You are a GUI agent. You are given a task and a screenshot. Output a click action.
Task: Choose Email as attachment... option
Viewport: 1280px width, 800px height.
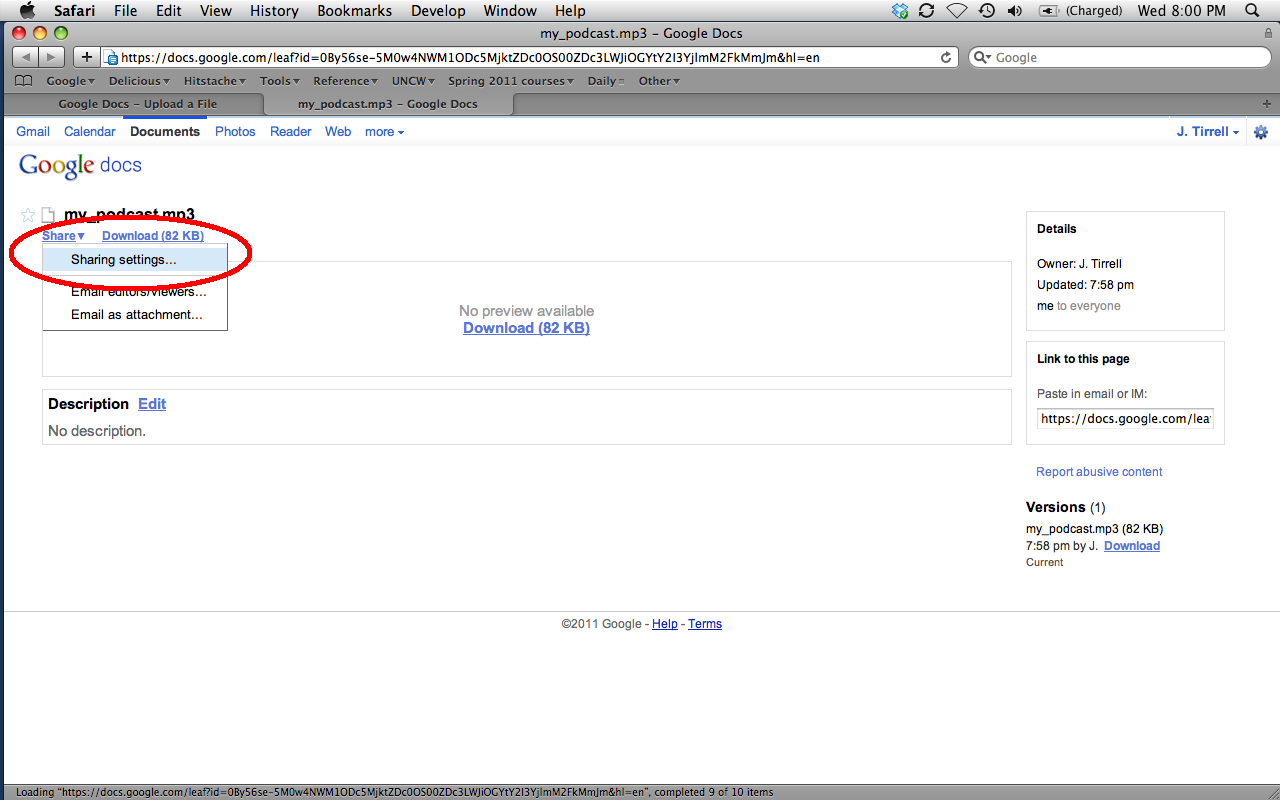tap(135, 315)
